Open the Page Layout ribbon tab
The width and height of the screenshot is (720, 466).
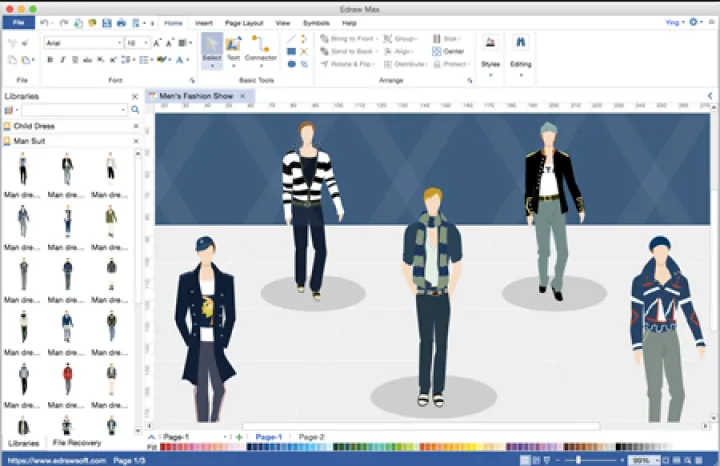click(x=244, y=22)
